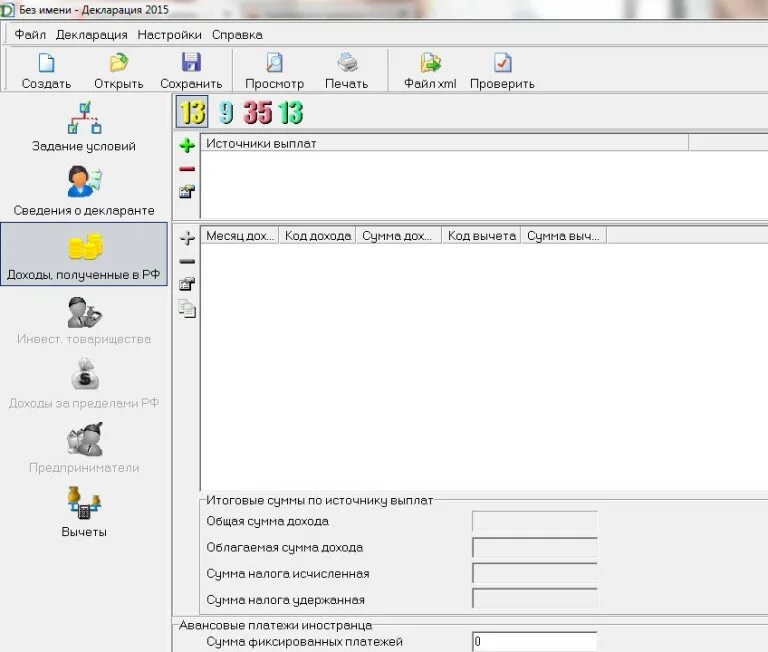
Task: Select the yellow 13% tax rate
Action: [192, 112]
